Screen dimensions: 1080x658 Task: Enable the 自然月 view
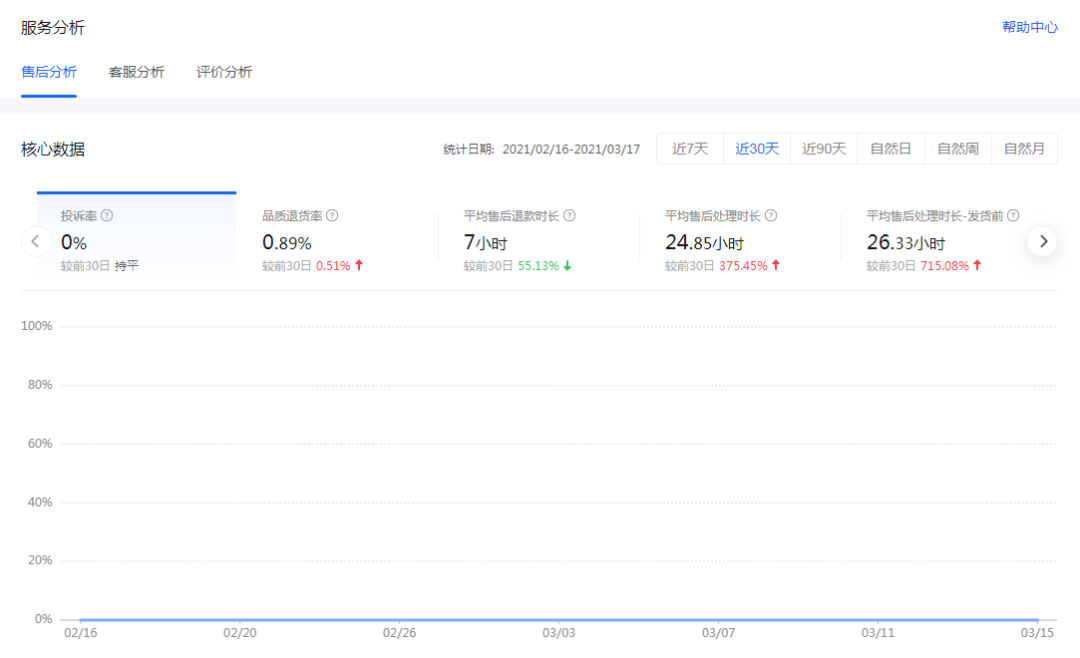(x=1024, y=148)
